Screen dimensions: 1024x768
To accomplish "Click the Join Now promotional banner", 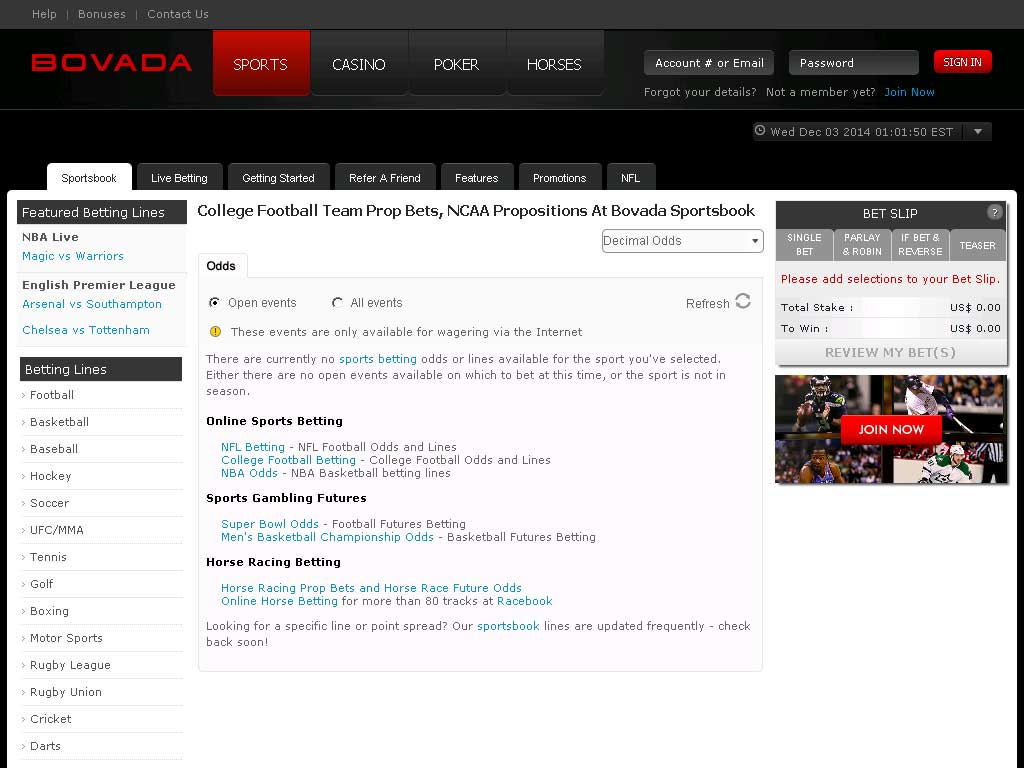I will coord(890,429).
